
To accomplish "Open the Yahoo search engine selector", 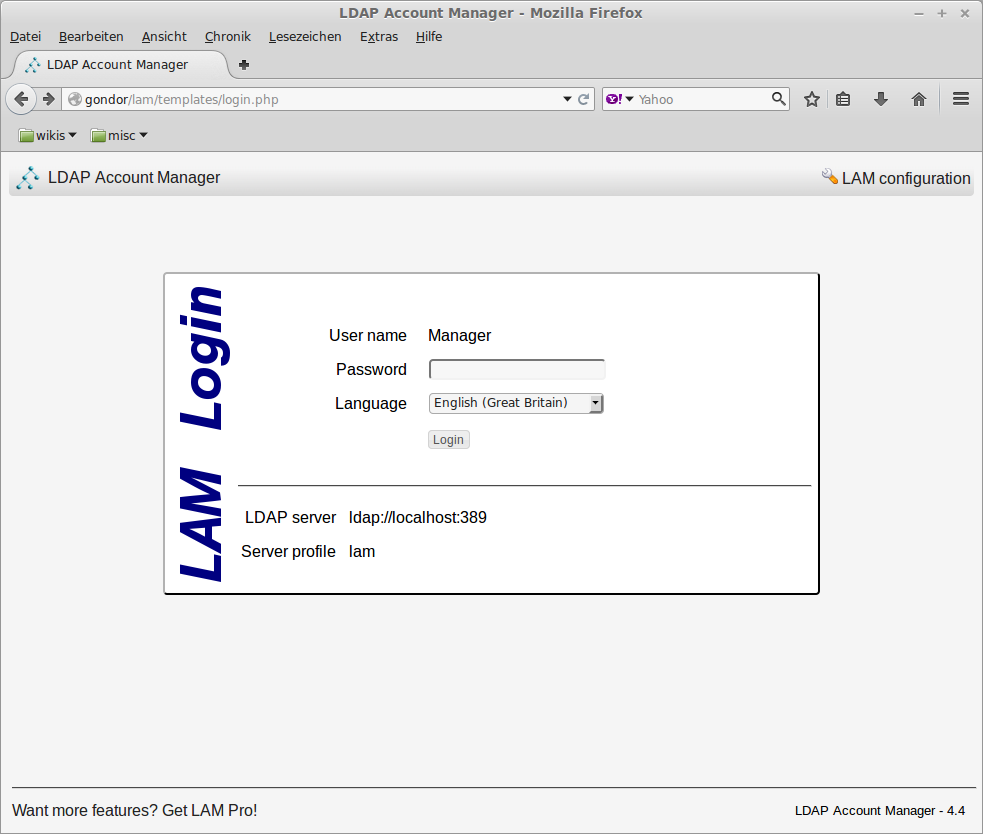I will pyautogui.click(x=620, y=99).
